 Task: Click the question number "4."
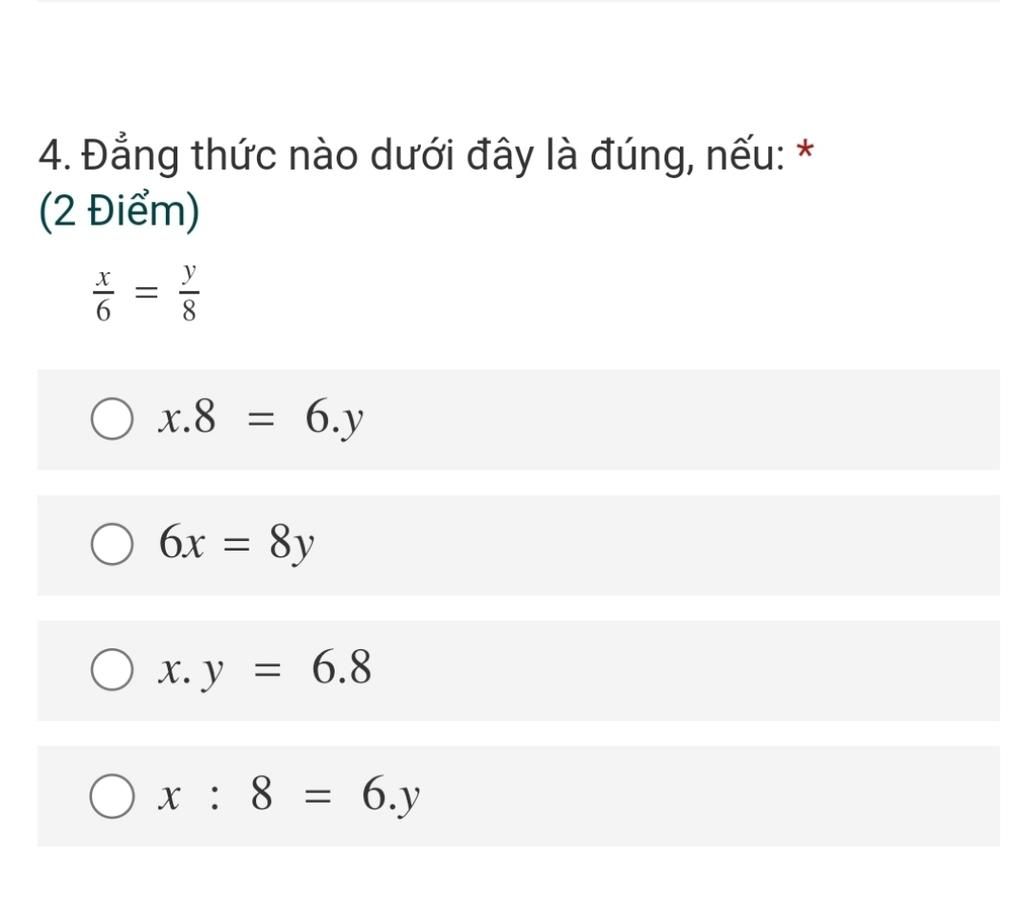(x=56, y=157)
